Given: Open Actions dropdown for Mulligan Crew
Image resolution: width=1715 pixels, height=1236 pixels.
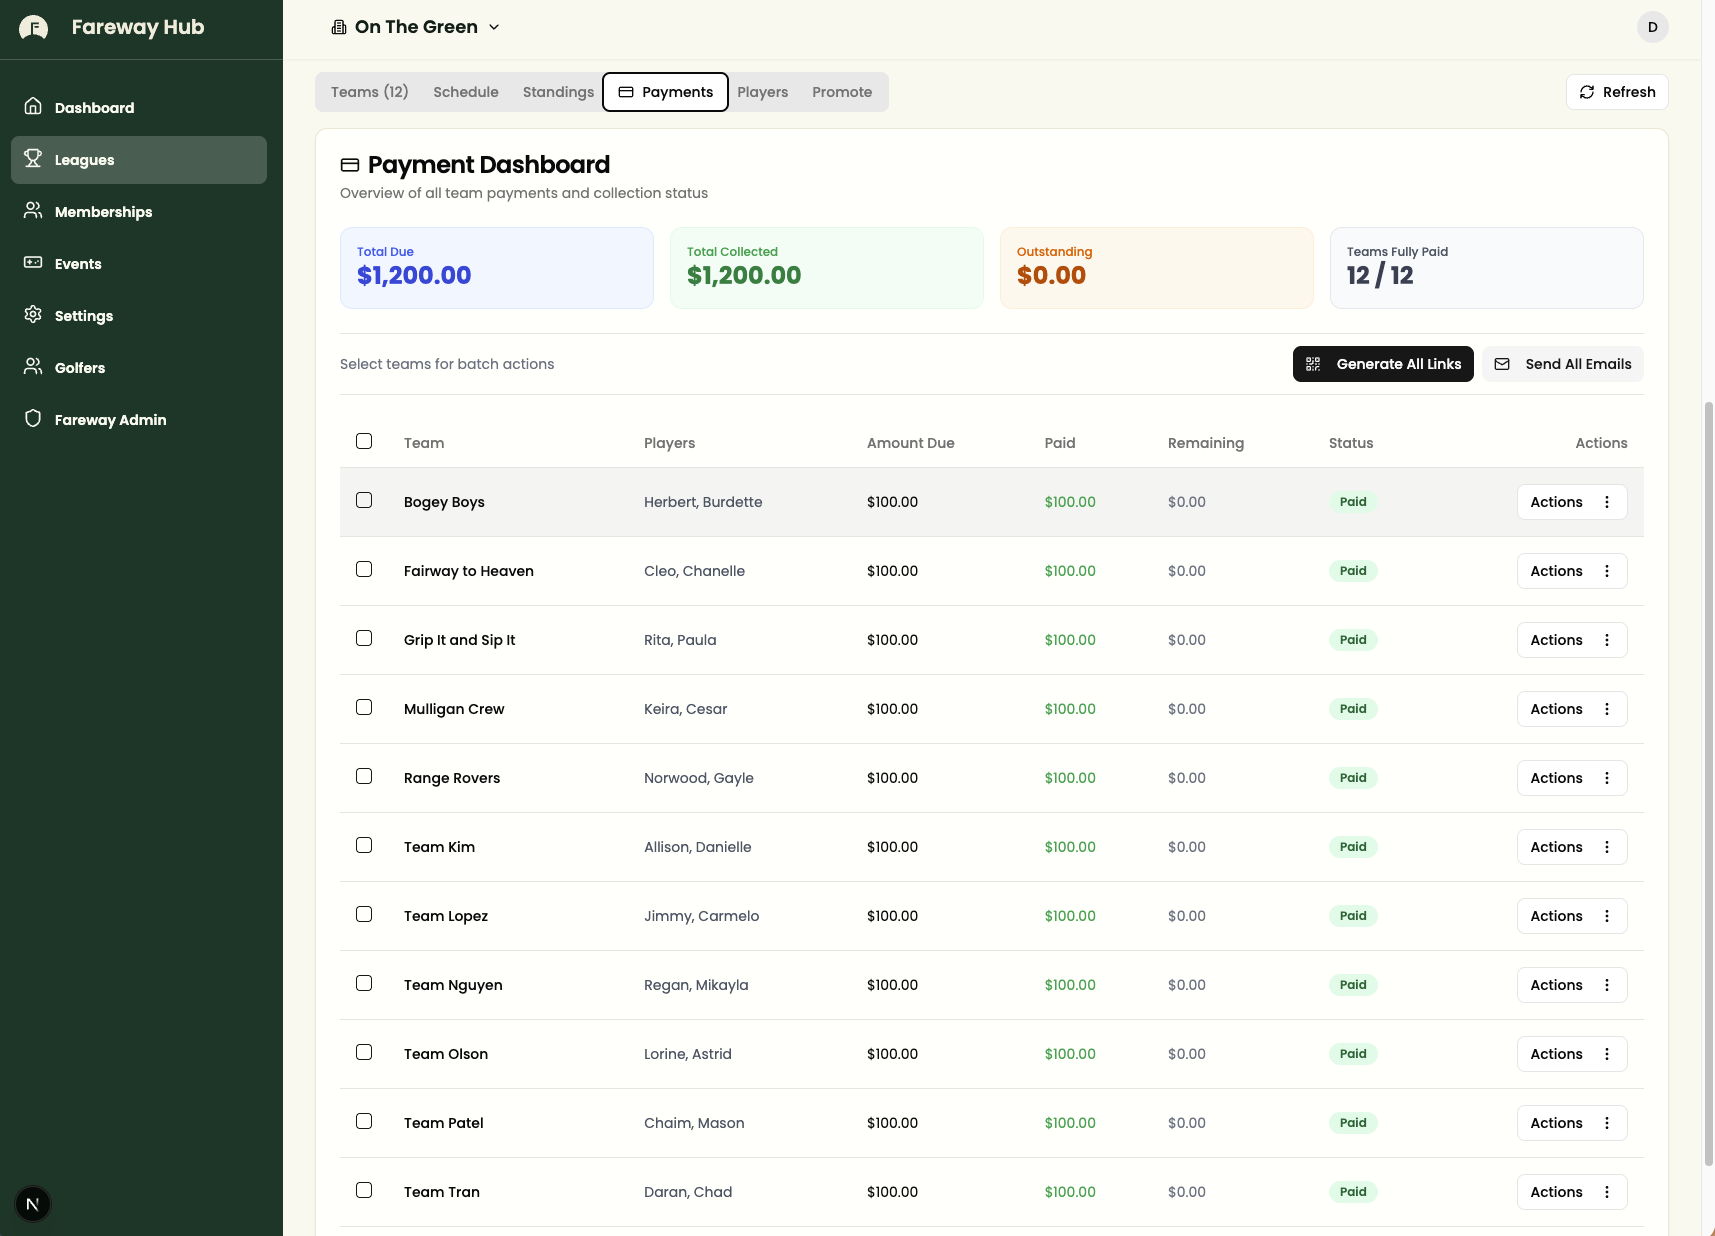Looking at the screenshot, I should point(1572,709).
